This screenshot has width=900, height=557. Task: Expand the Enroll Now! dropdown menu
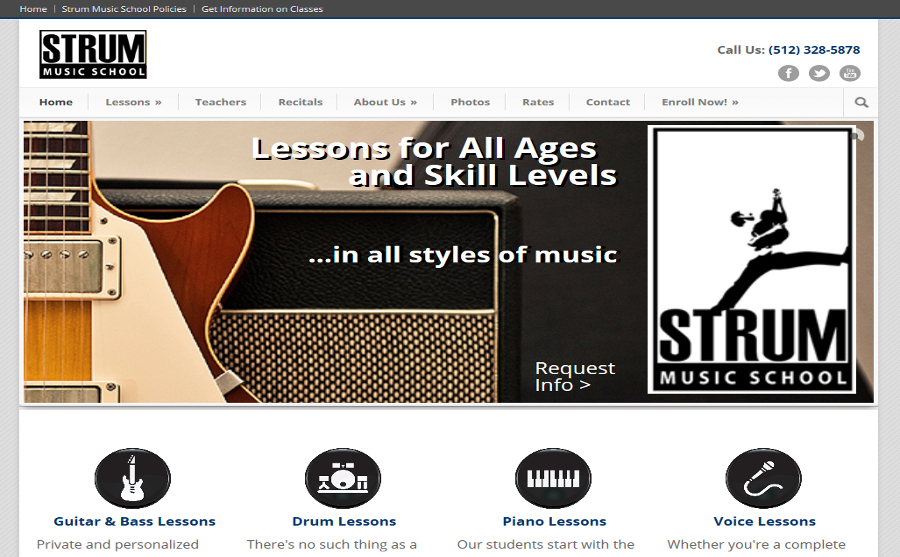pyautogui.click(x=700, y=102)
